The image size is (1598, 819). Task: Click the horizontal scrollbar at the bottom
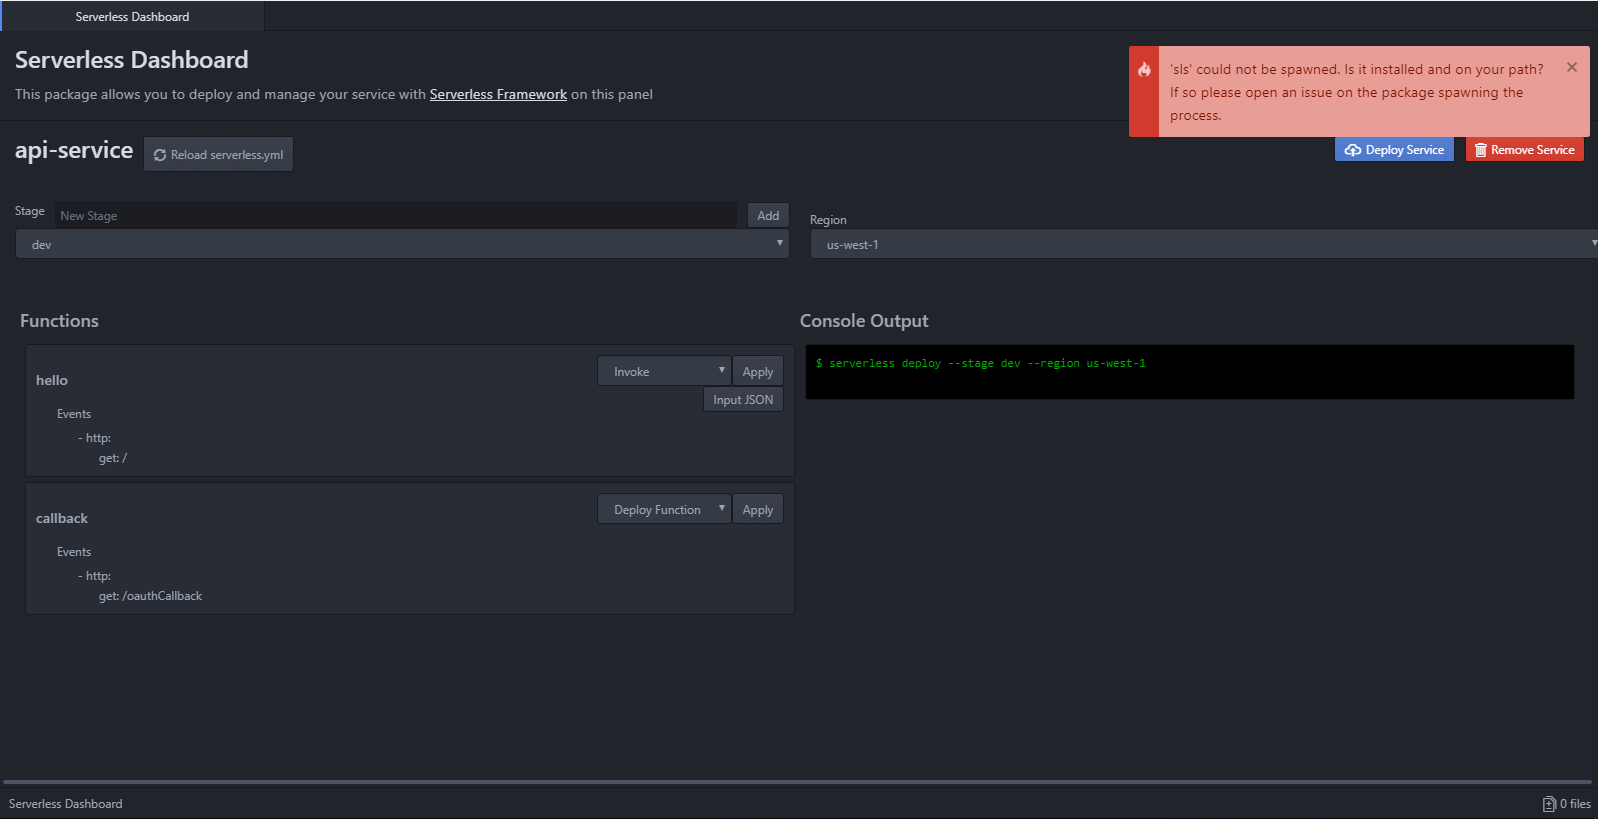click(x=797, y=782)
